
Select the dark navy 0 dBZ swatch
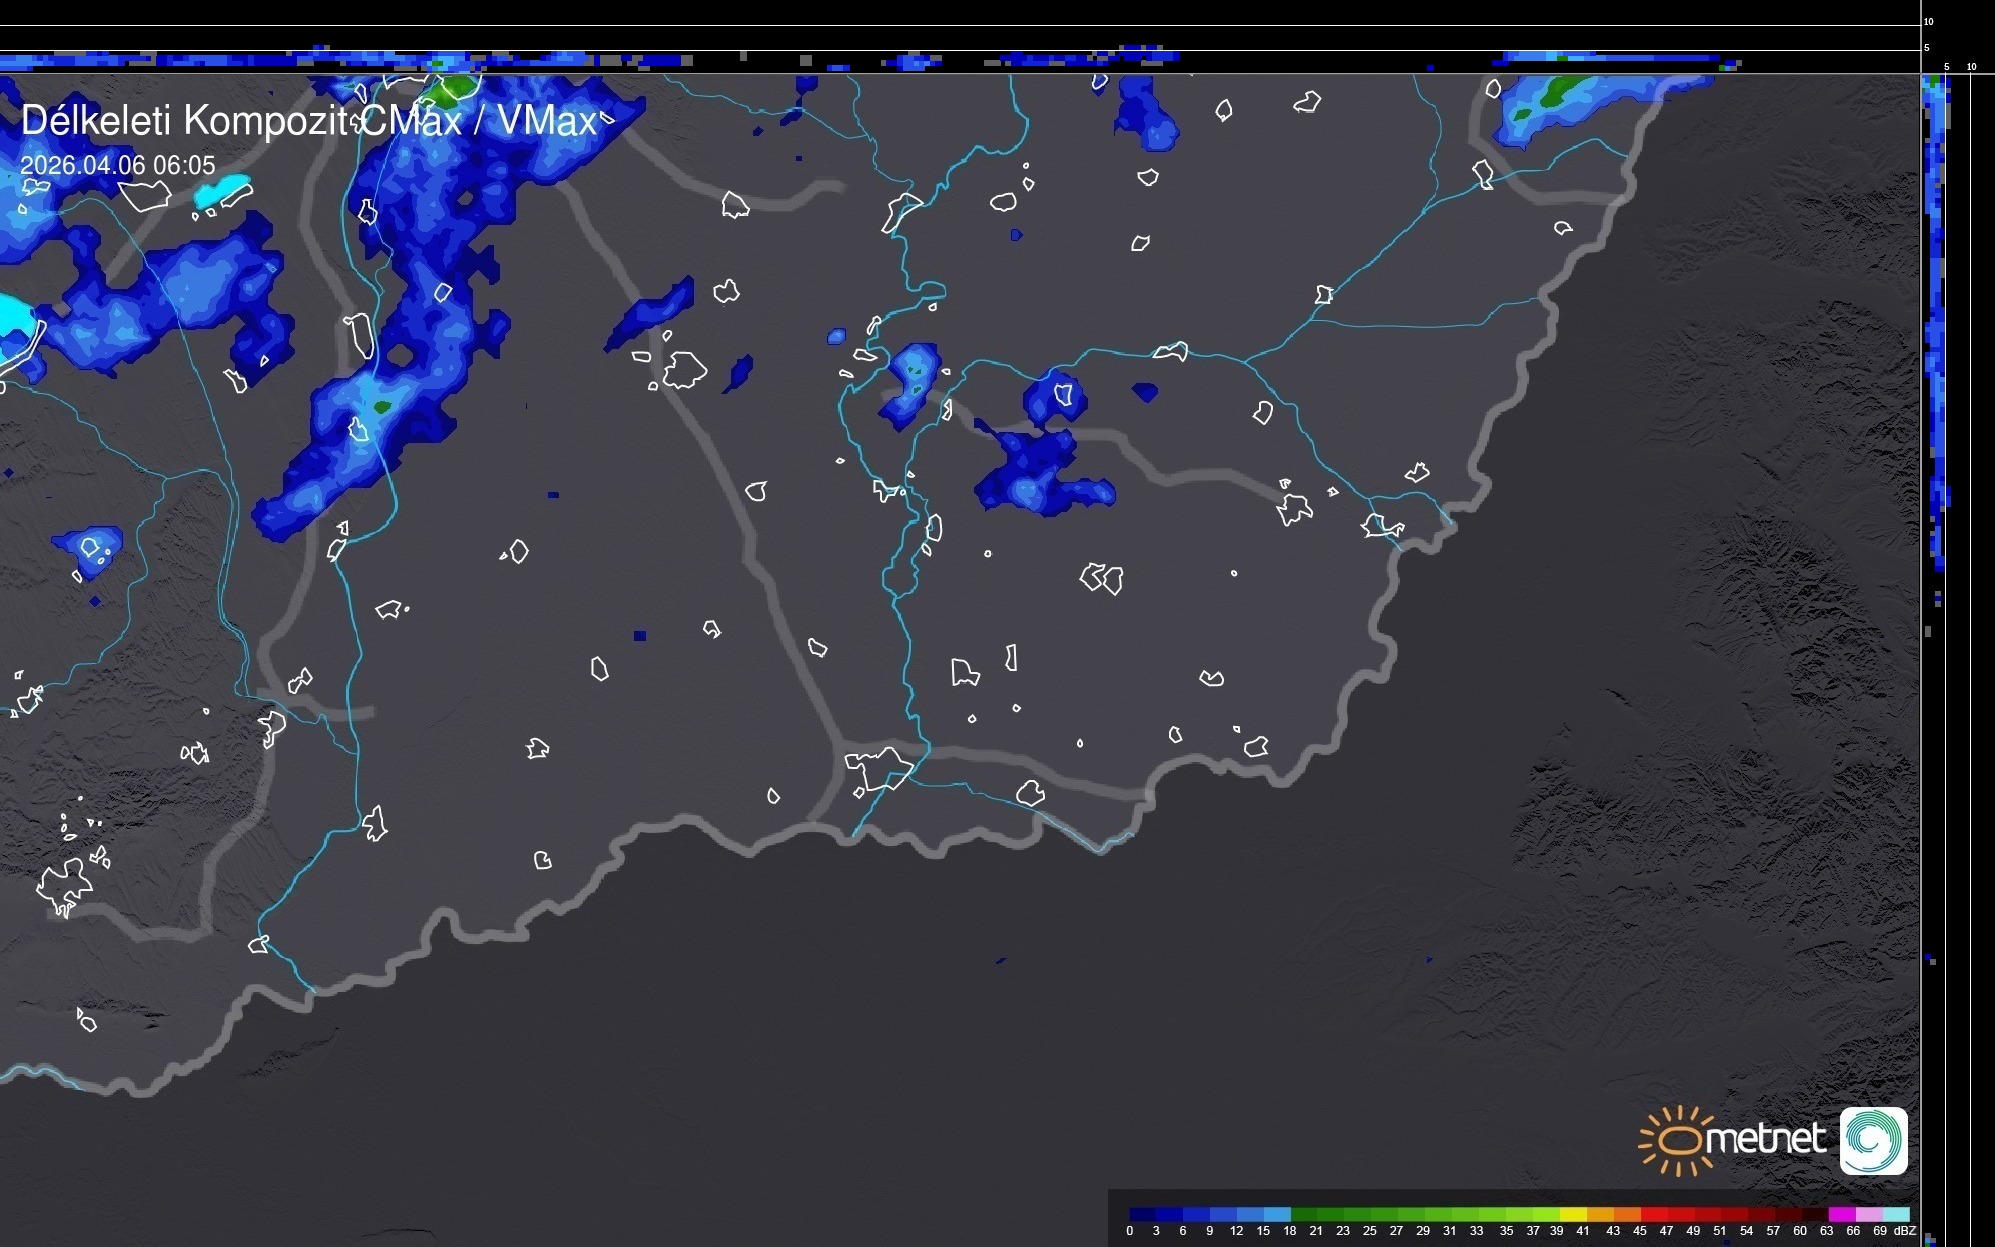(x=1143, y=1214)
